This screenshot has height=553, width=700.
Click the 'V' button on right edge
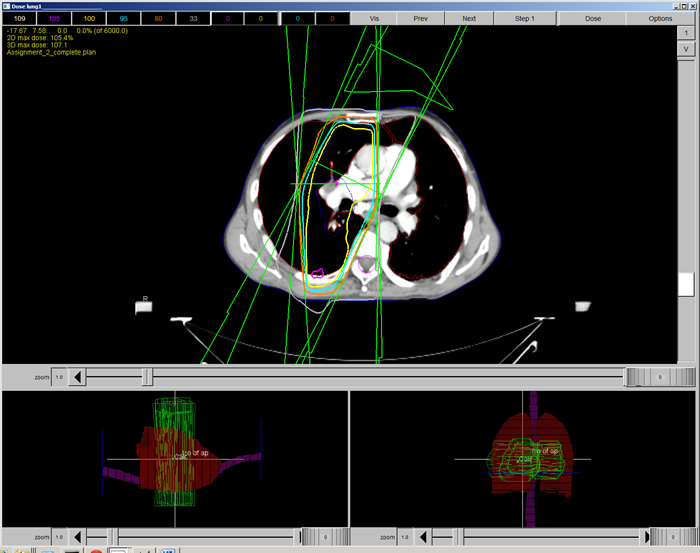coord(685,50)
